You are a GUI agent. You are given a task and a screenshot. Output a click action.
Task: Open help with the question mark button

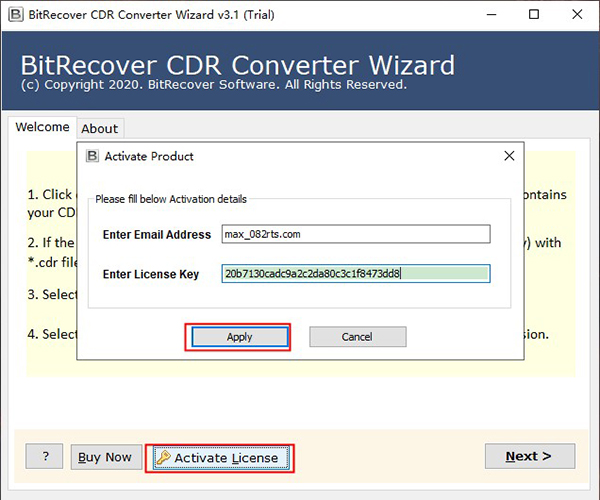click(x=44, y=456)
